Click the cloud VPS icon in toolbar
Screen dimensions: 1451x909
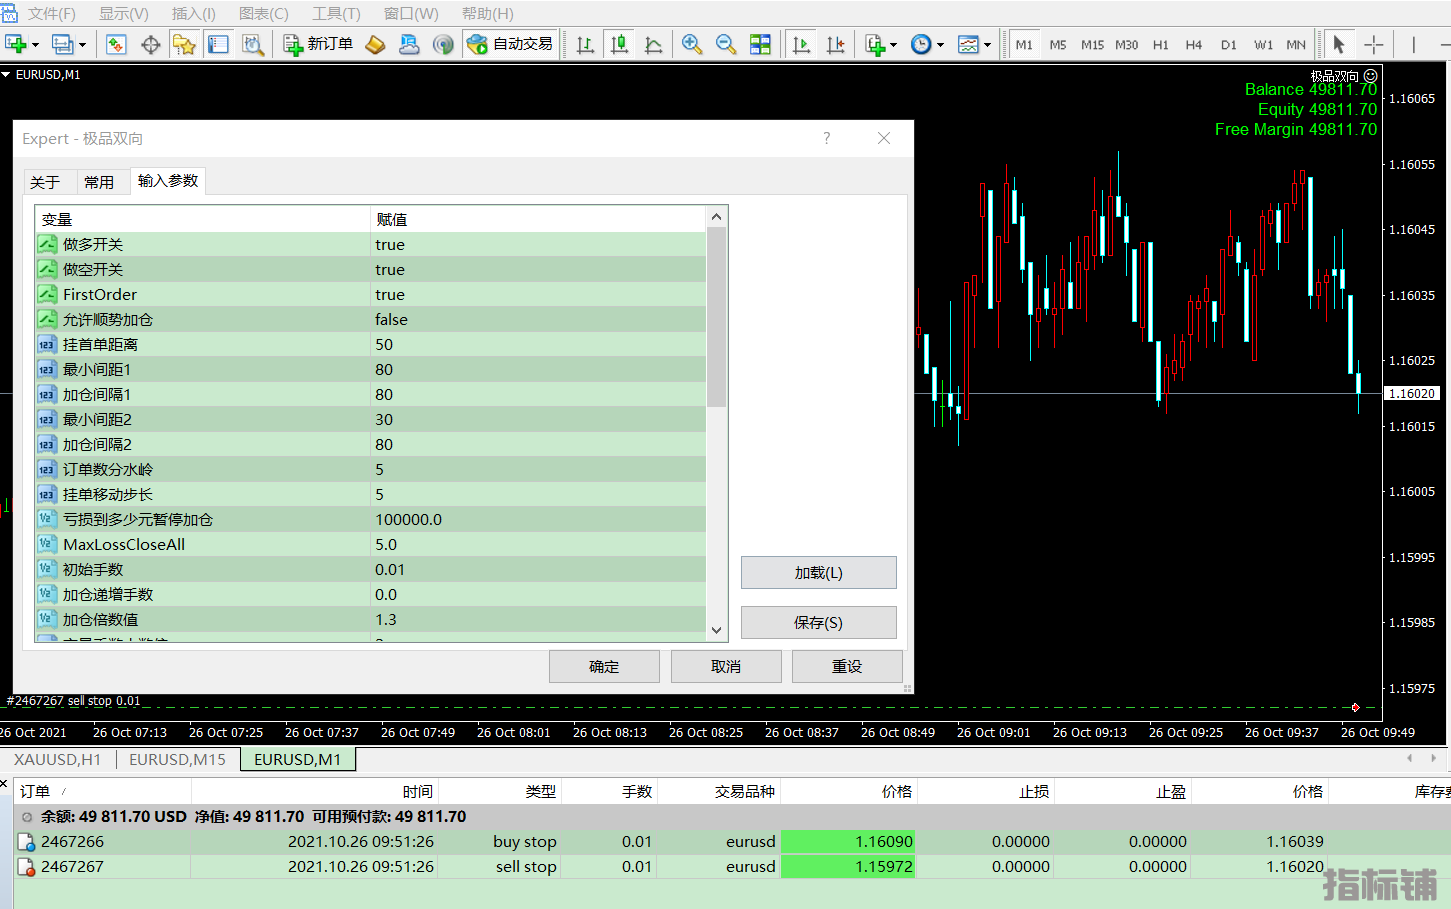(409, 44)
